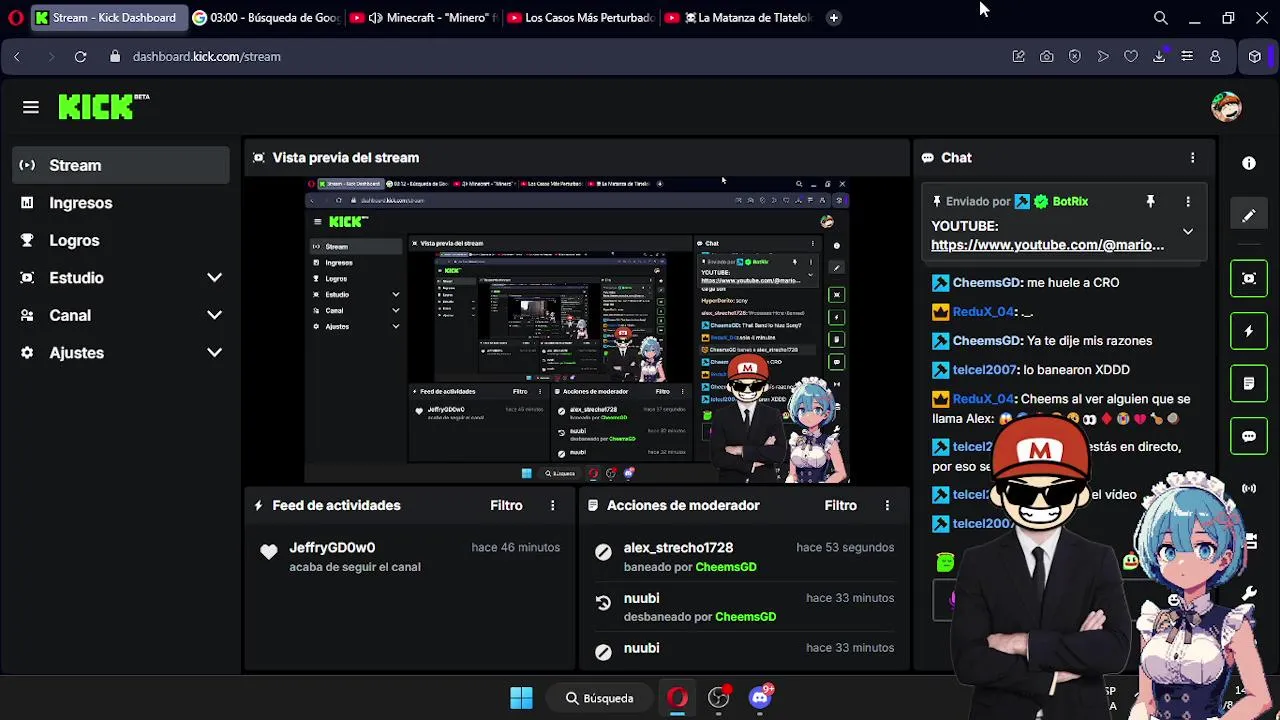Open Acciones de moderador three-dot menu
Screen dimensions: 1280x720
(x=887, y=506)
